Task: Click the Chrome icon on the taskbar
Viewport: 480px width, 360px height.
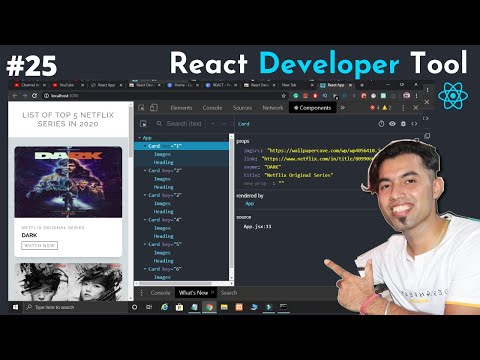Action: pyautogui.click(x=209, y=307)
